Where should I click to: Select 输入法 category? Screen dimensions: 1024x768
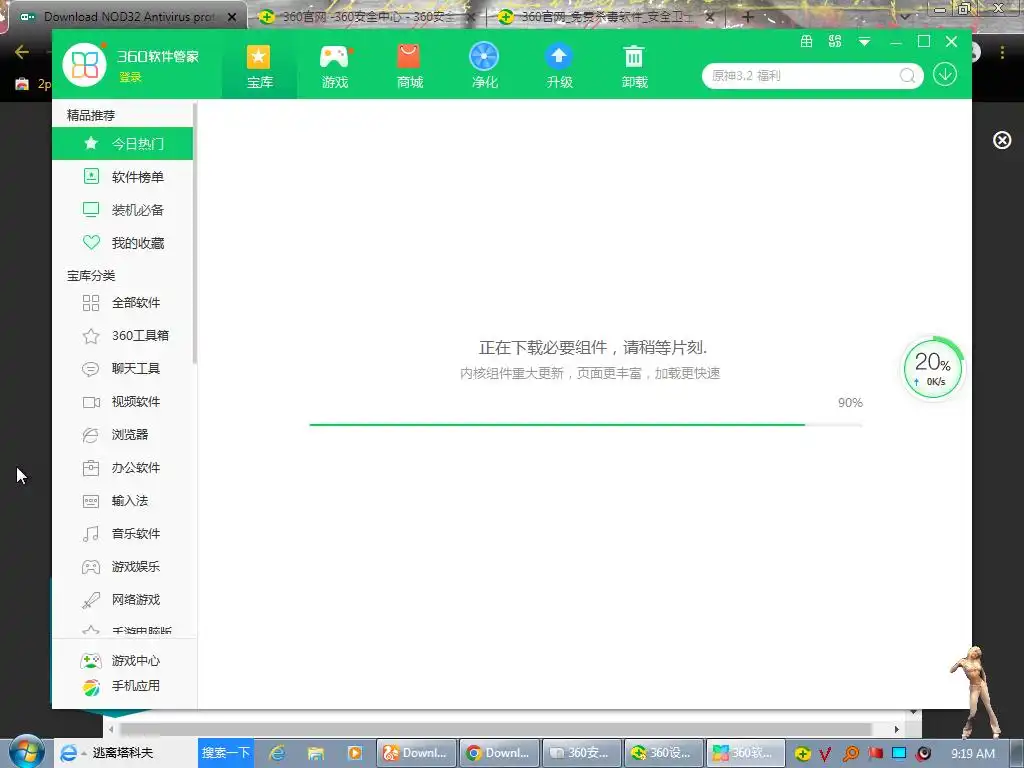point(123,501)
